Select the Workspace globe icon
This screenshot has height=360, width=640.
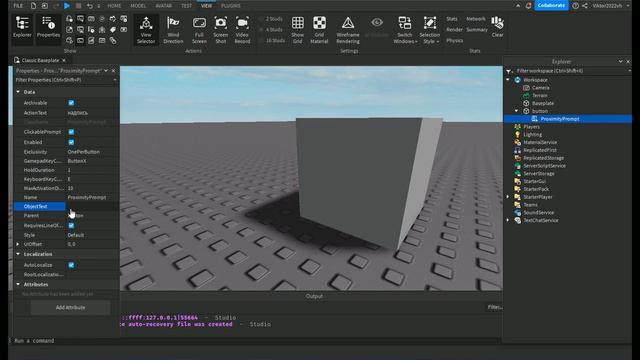point(518,80)
